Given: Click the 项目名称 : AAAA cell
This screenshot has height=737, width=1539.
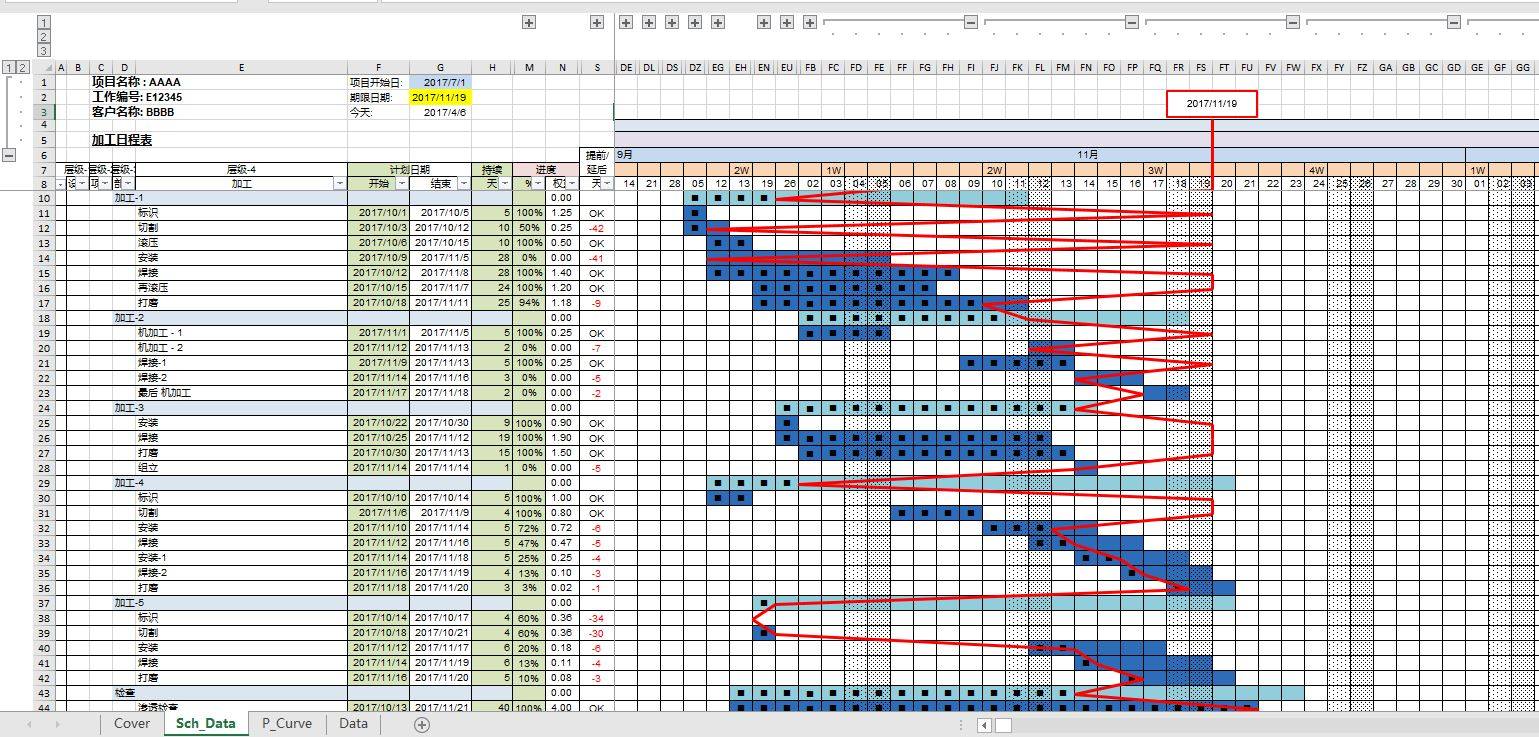Looking at the screenshot, I should (x=137, y=83).
